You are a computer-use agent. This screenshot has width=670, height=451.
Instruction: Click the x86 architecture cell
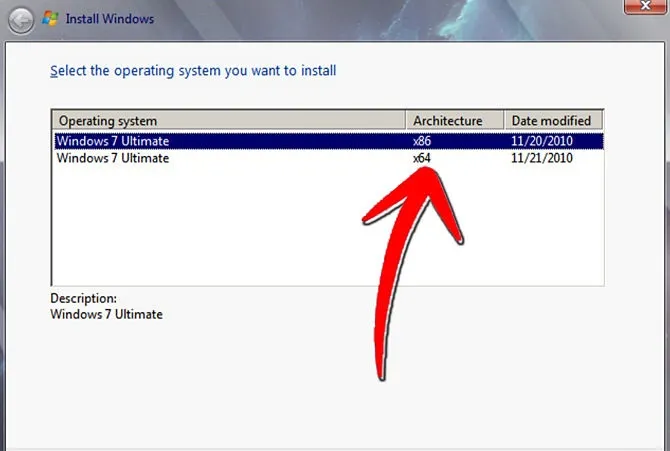pyautogui.click(x=422, y=141)
